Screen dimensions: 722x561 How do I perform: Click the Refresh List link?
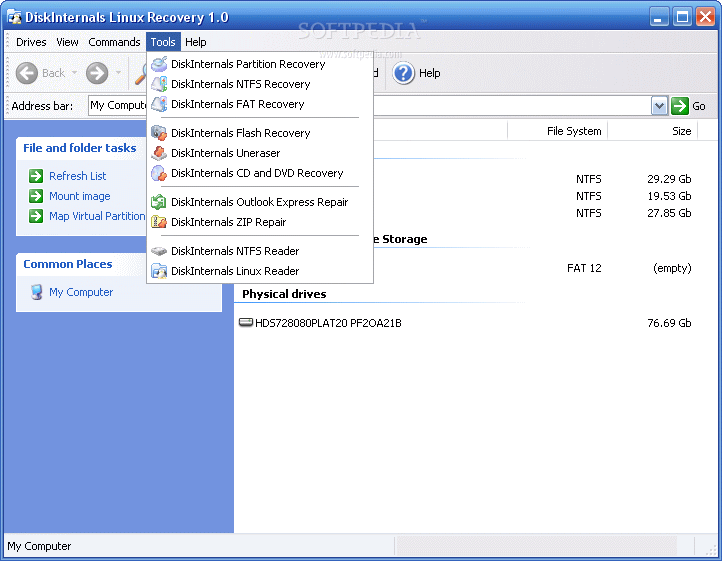point(77,176)
